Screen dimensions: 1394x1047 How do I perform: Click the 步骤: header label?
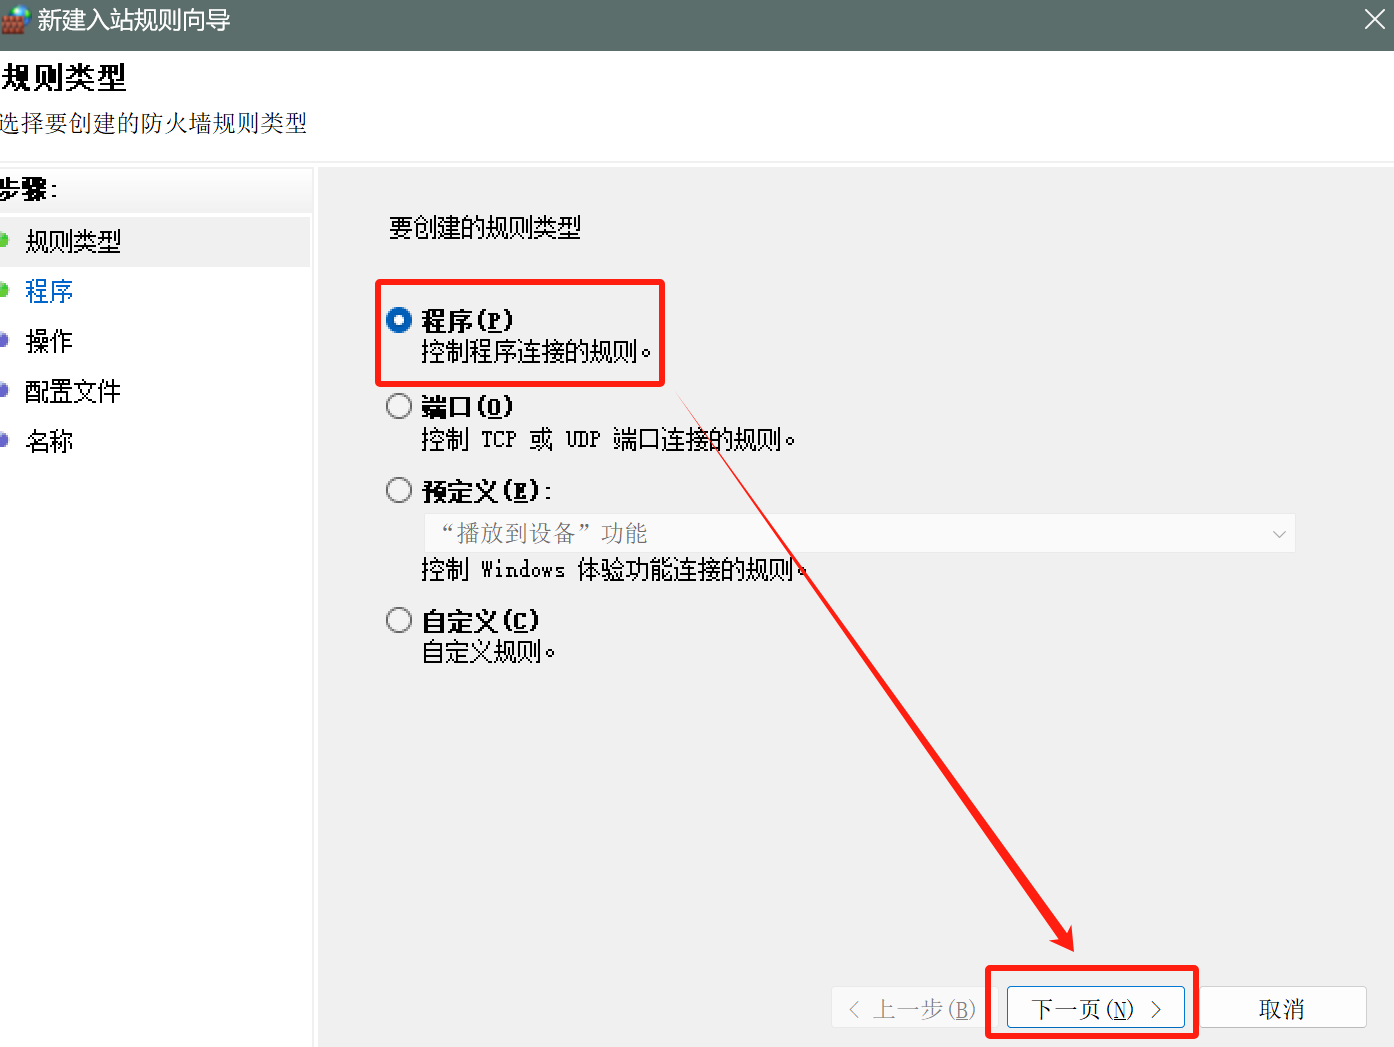[28, 189]
